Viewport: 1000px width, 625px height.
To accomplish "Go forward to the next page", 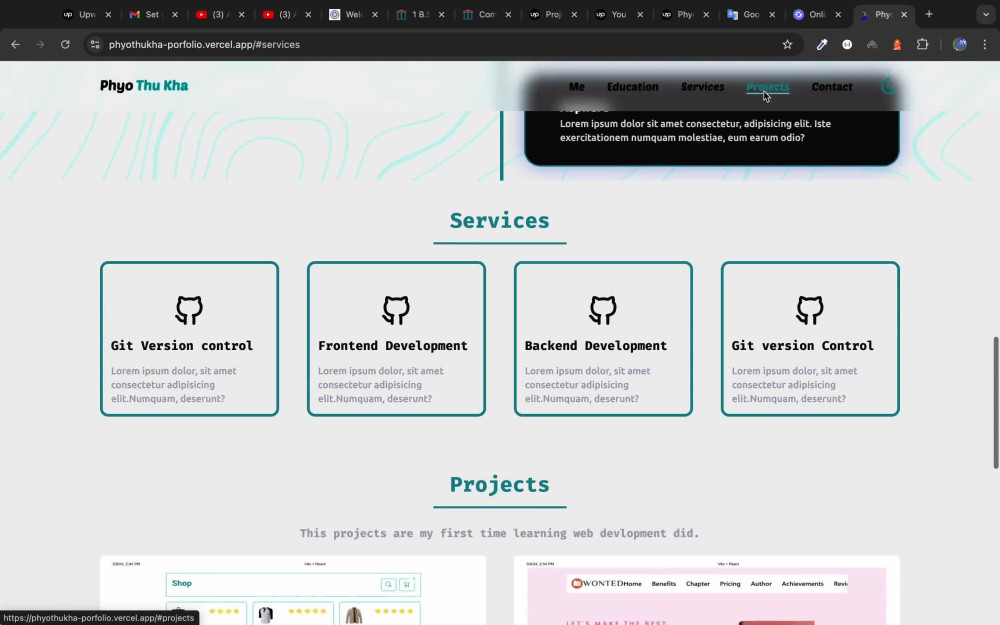I will (x=40, y=45).
